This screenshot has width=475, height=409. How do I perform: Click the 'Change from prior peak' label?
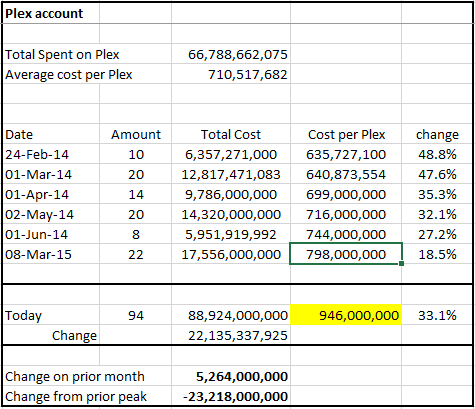[76, 396]
